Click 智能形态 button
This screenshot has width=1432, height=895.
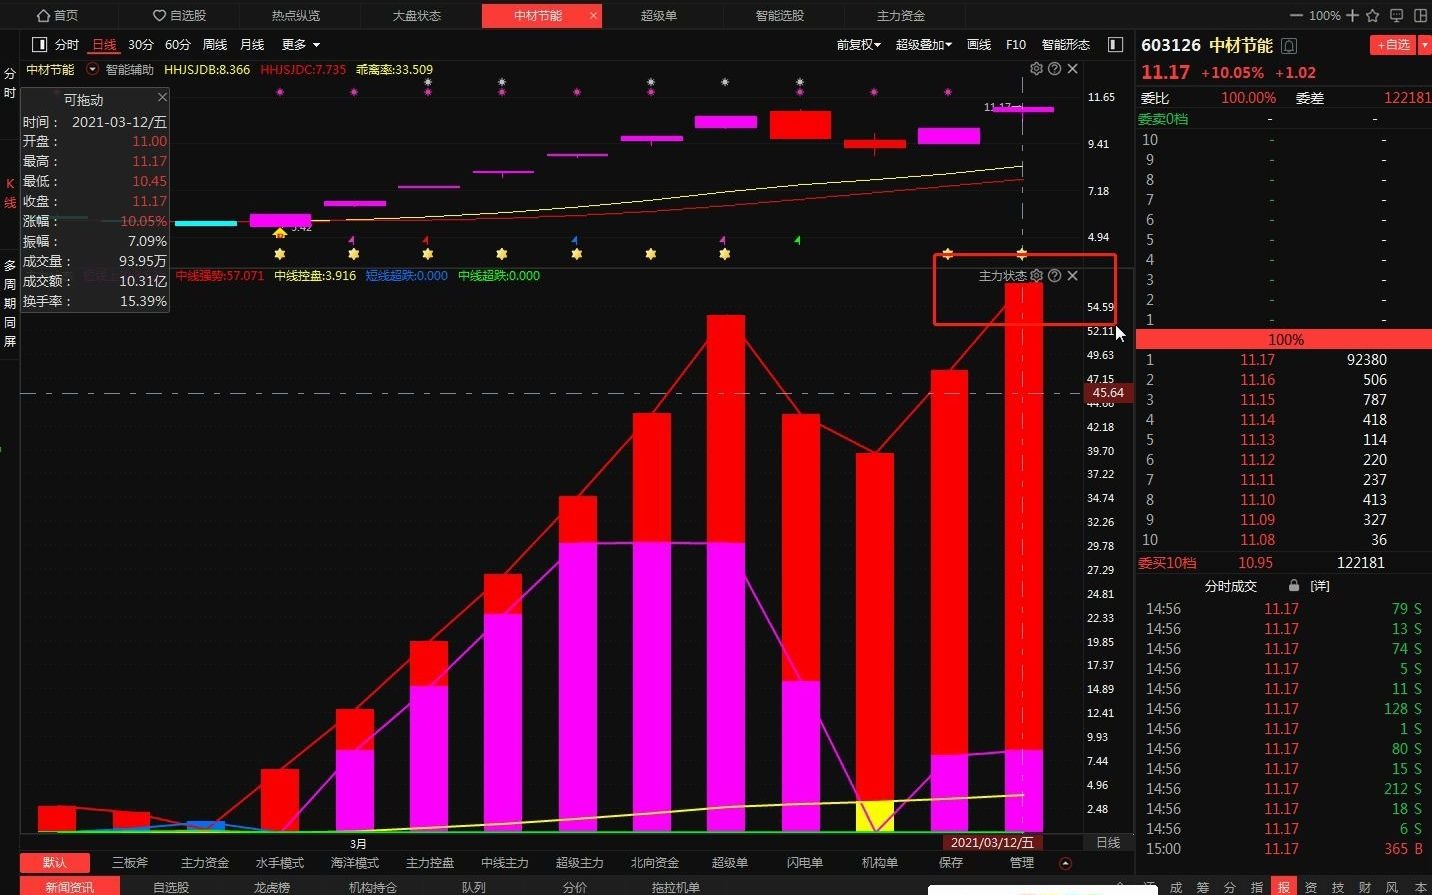(1066, 45)
